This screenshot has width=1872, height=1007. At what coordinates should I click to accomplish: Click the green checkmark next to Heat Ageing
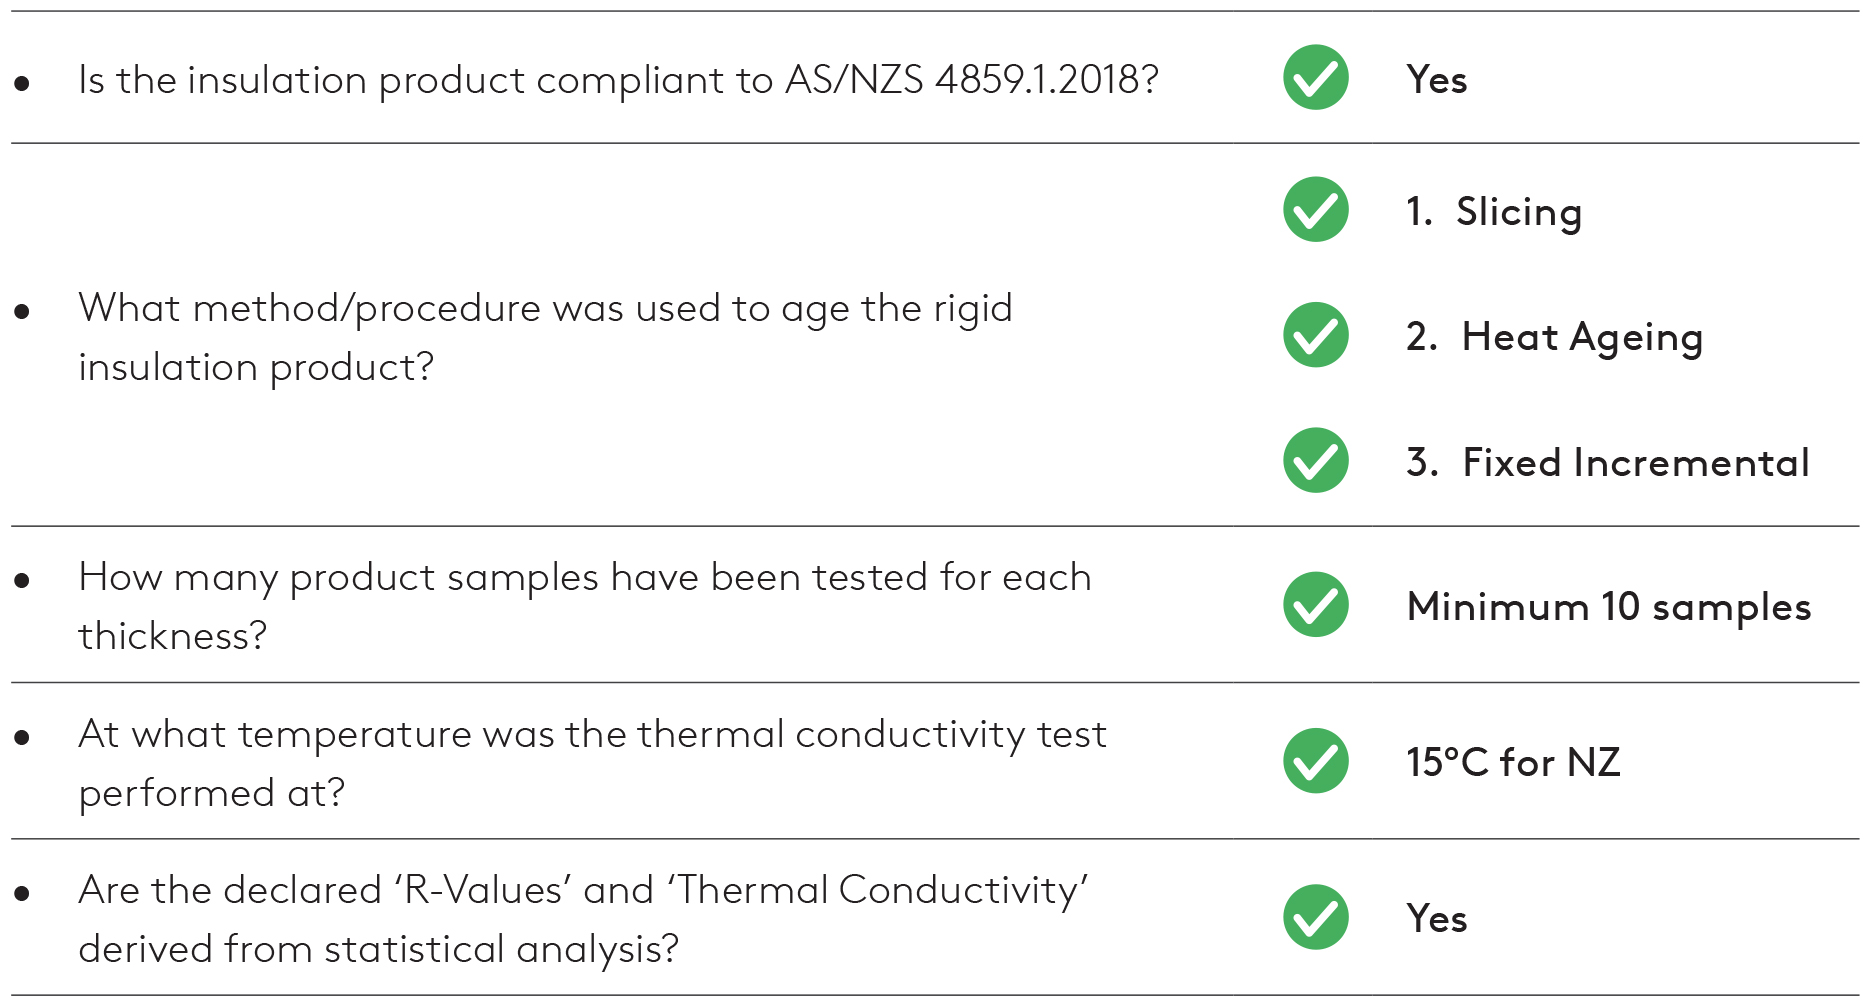point(1315,335)
